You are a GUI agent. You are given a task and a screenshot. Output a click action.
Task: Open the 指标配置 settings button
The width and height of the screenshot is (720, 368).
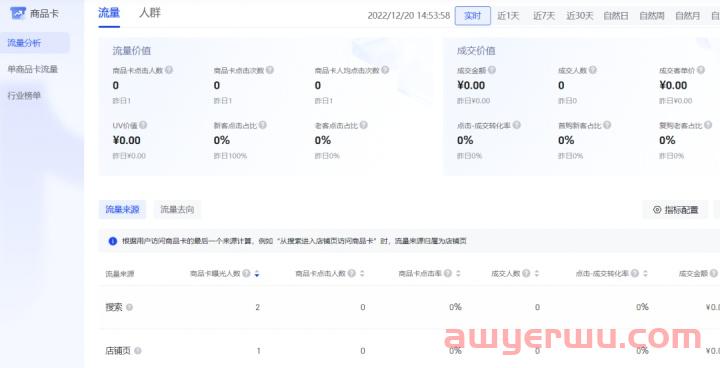[675, 210]
